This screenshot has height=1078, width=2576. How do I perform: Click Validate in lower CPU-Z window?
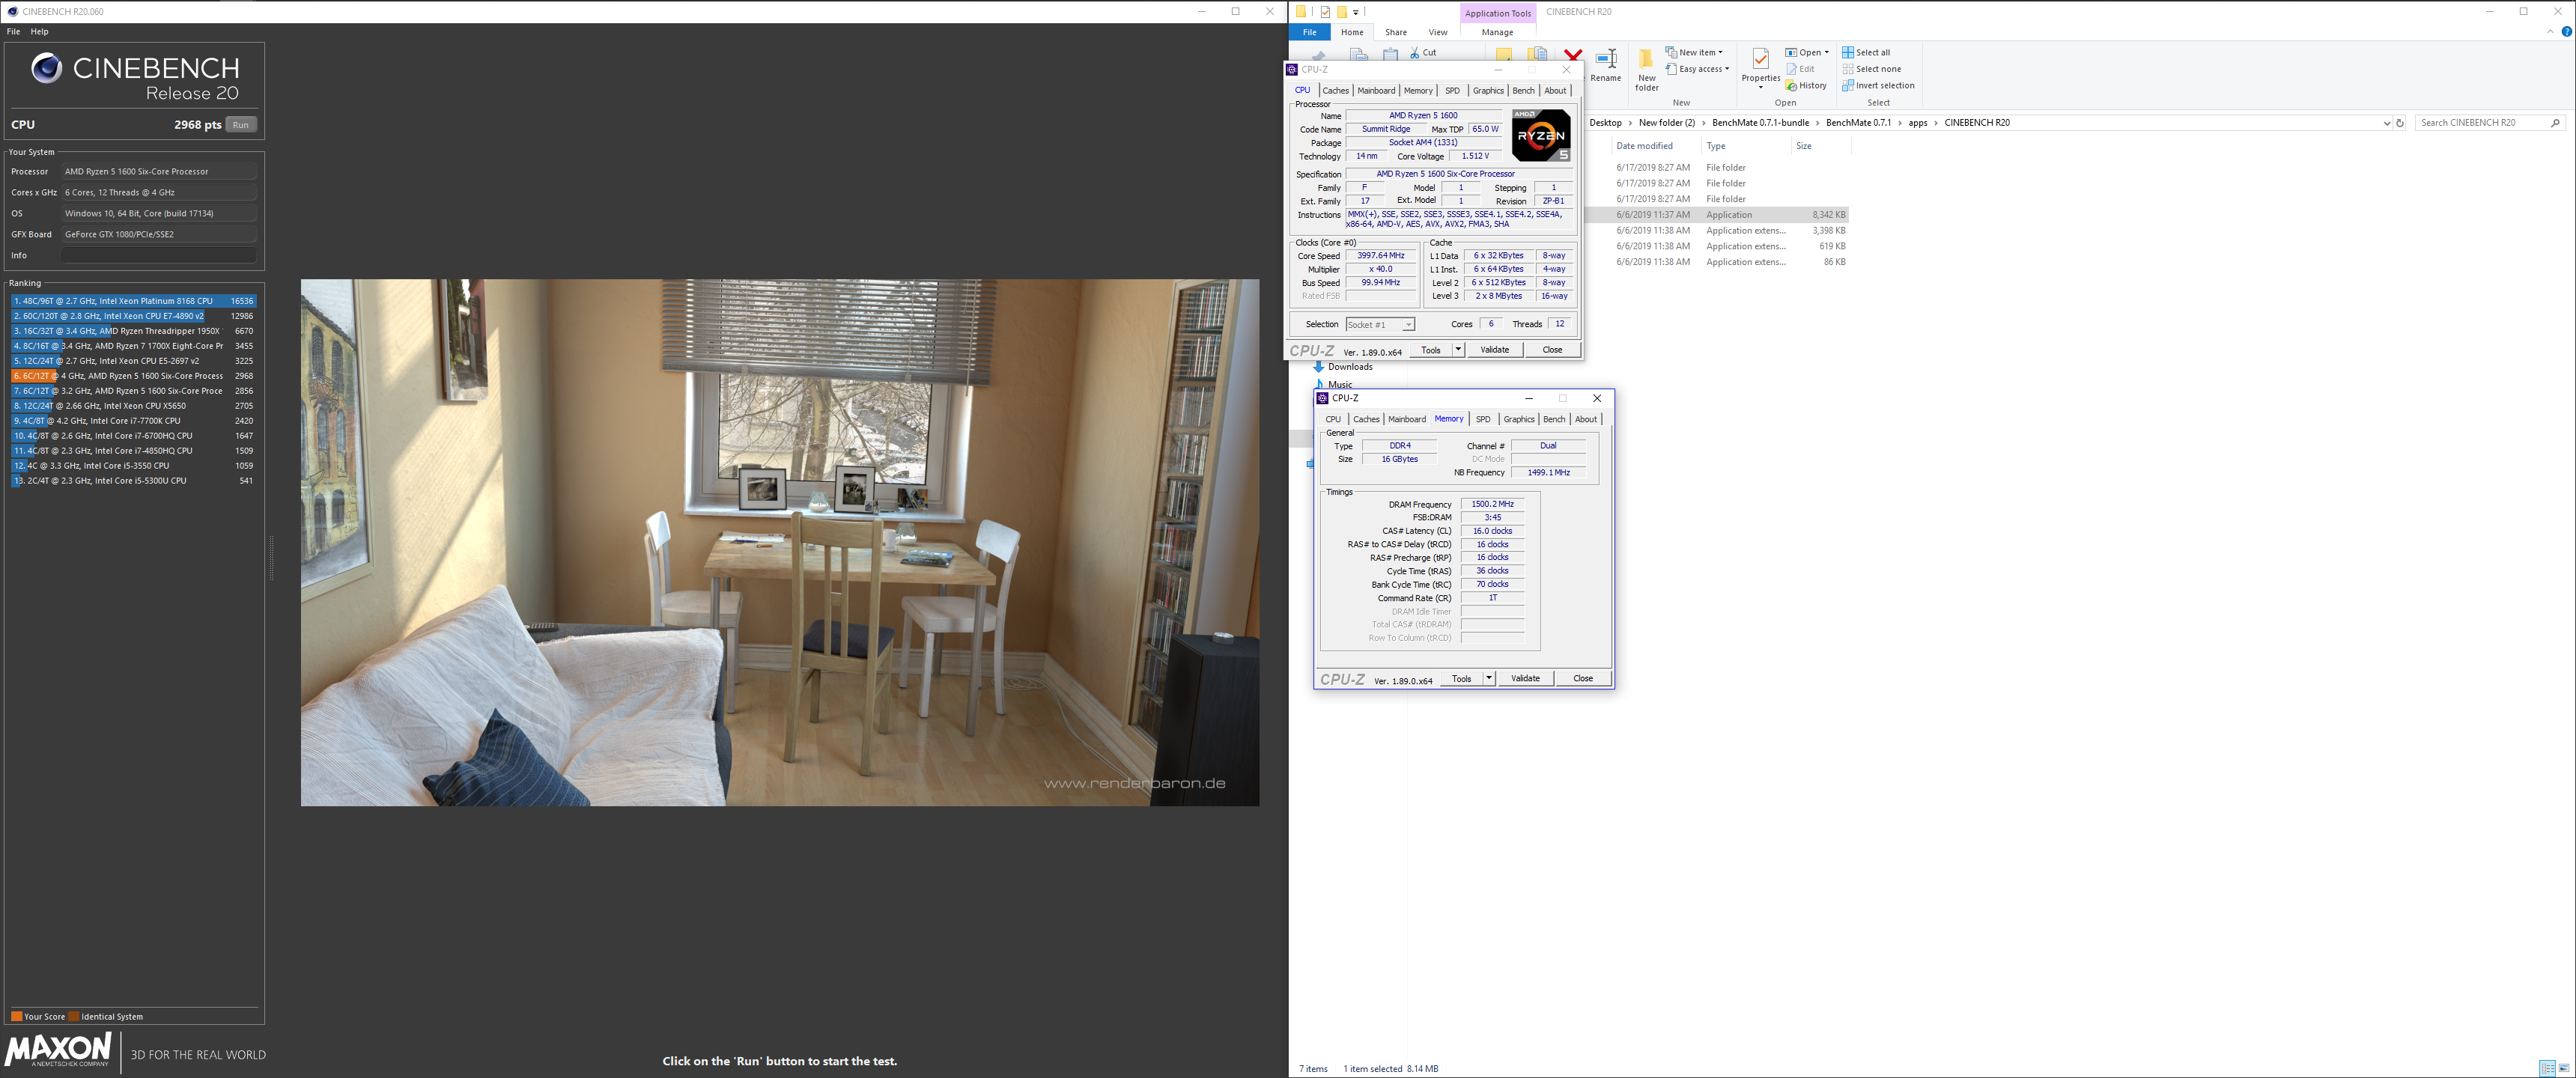pyautogui.click(x=1526, y=679)
